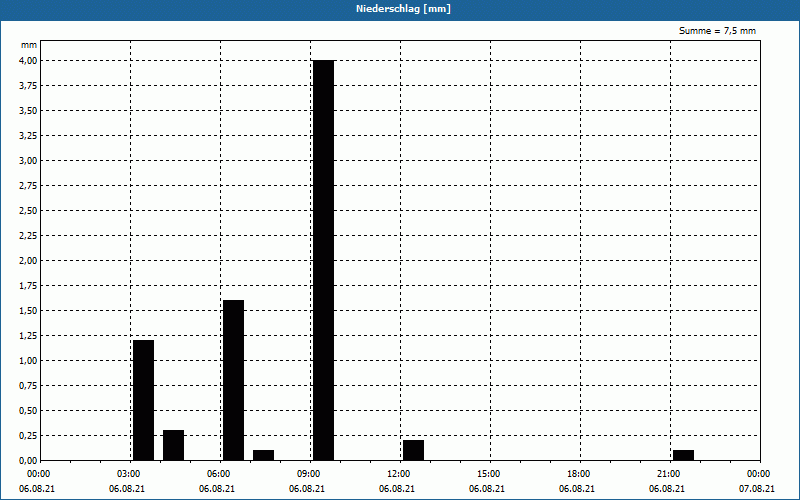
Task: Click the 1,75 y-axis label
Action: pos(28,285)
